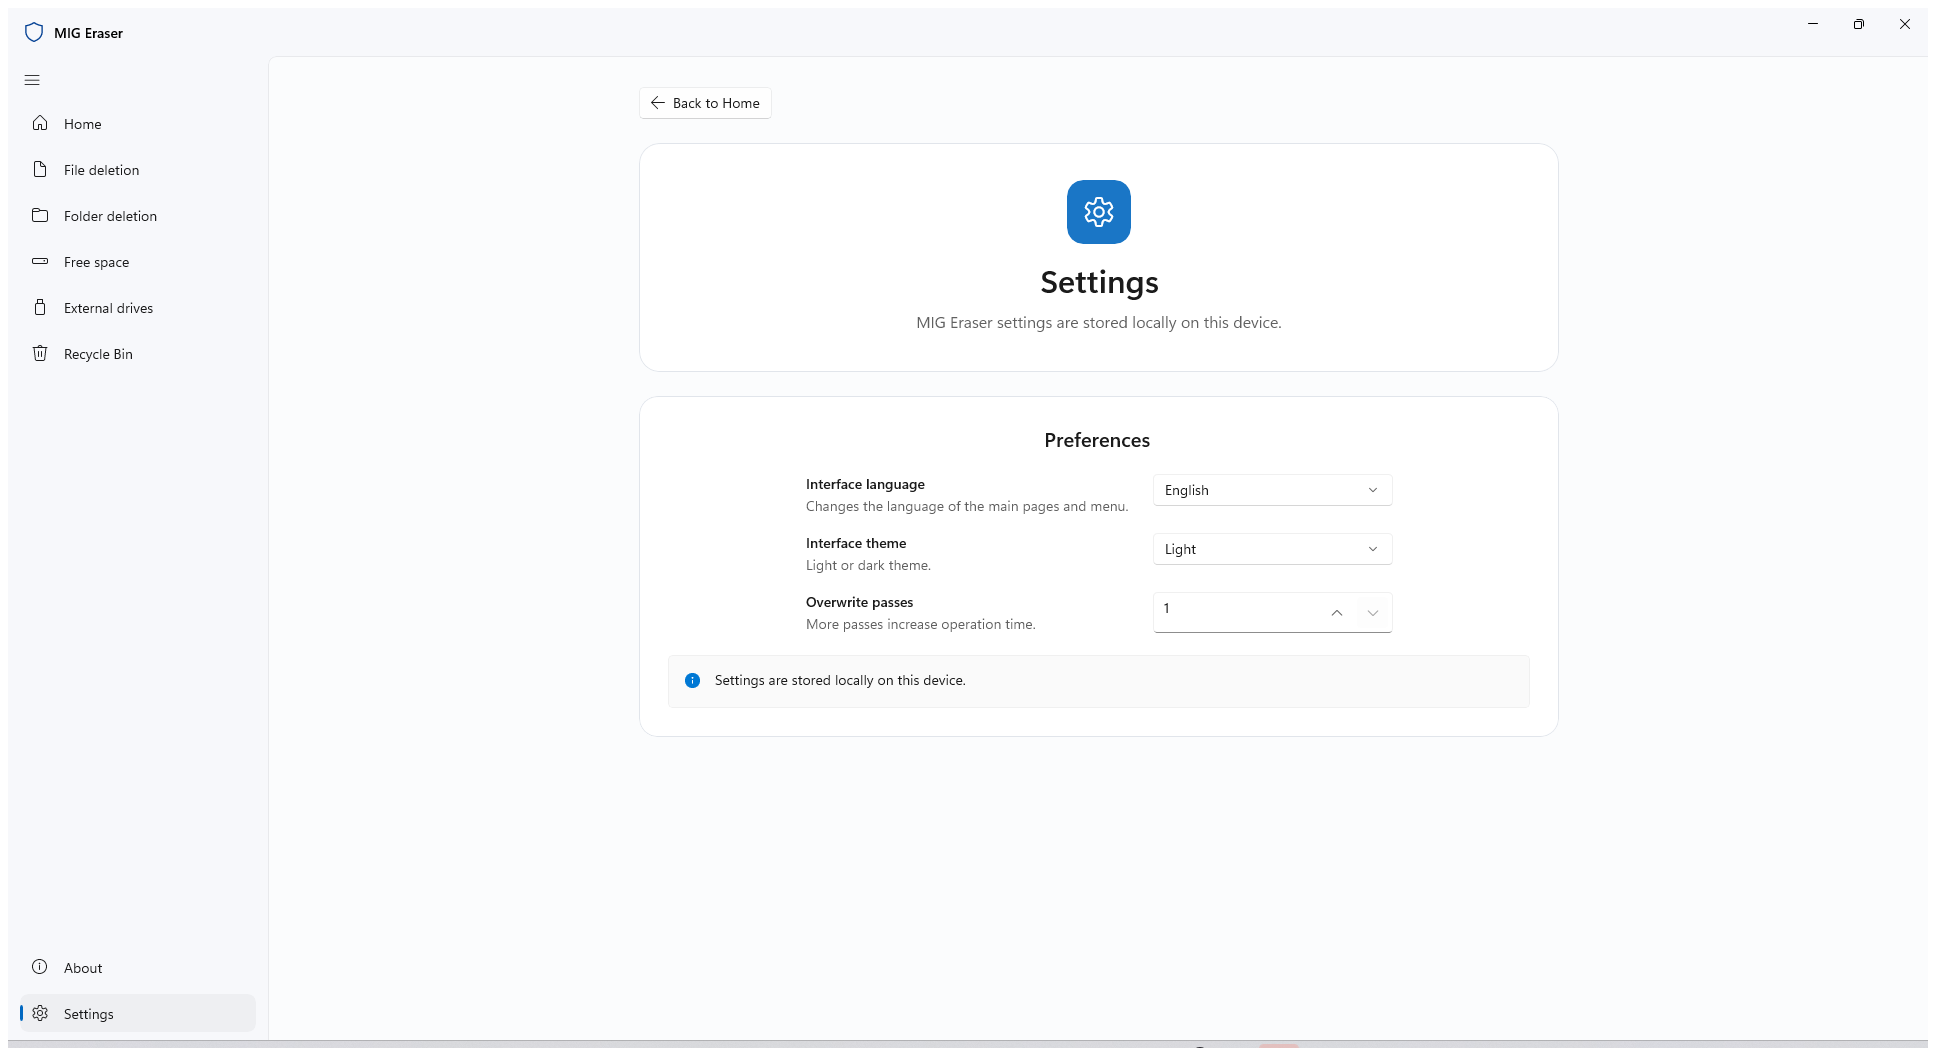Screen dimensions: 1936x1048
Task: Close the MIG Eraser window
Action: [1904, 24]
